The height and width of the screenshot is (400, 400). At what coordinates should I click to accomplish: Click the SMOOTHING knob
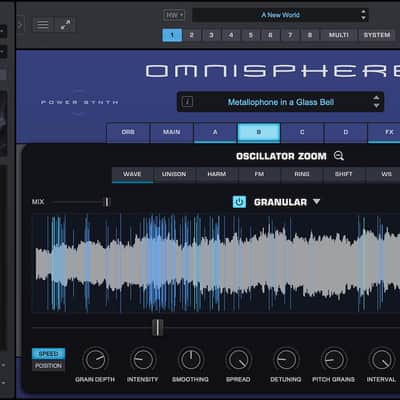pos(191,360)
